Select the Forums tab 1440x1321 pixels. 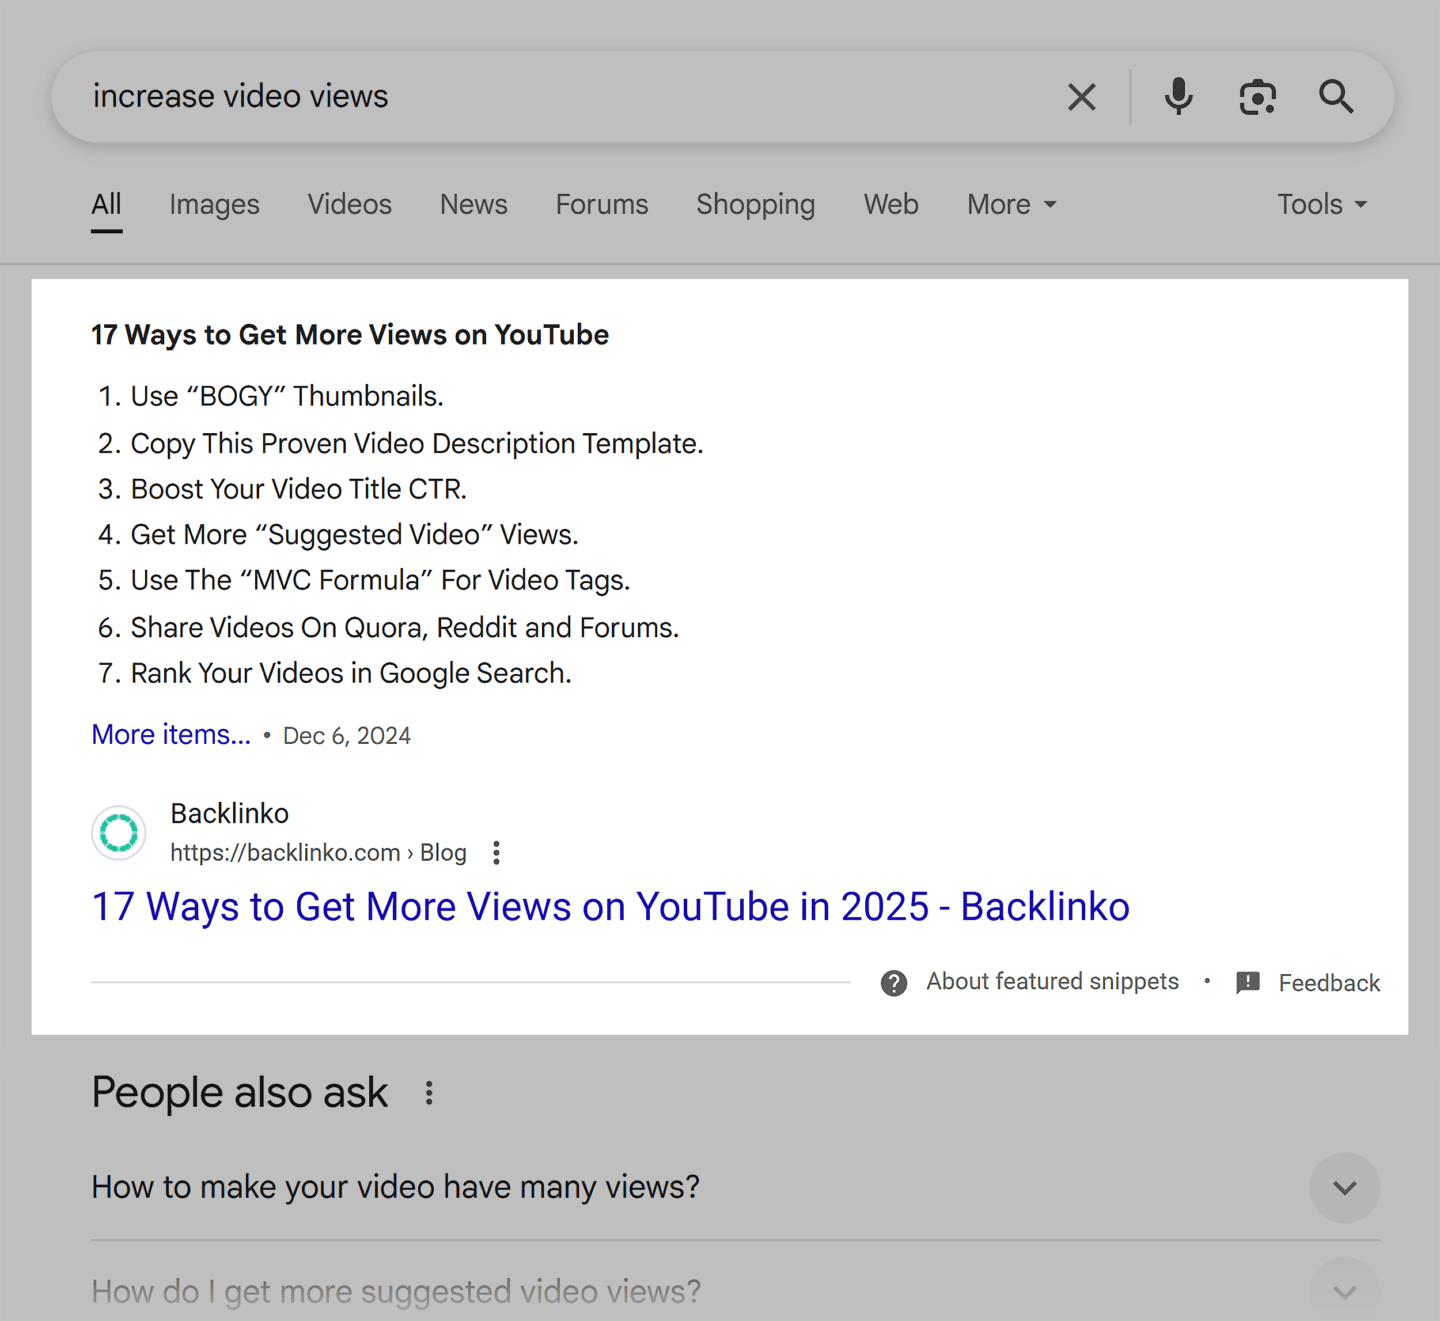coord(601,205)
